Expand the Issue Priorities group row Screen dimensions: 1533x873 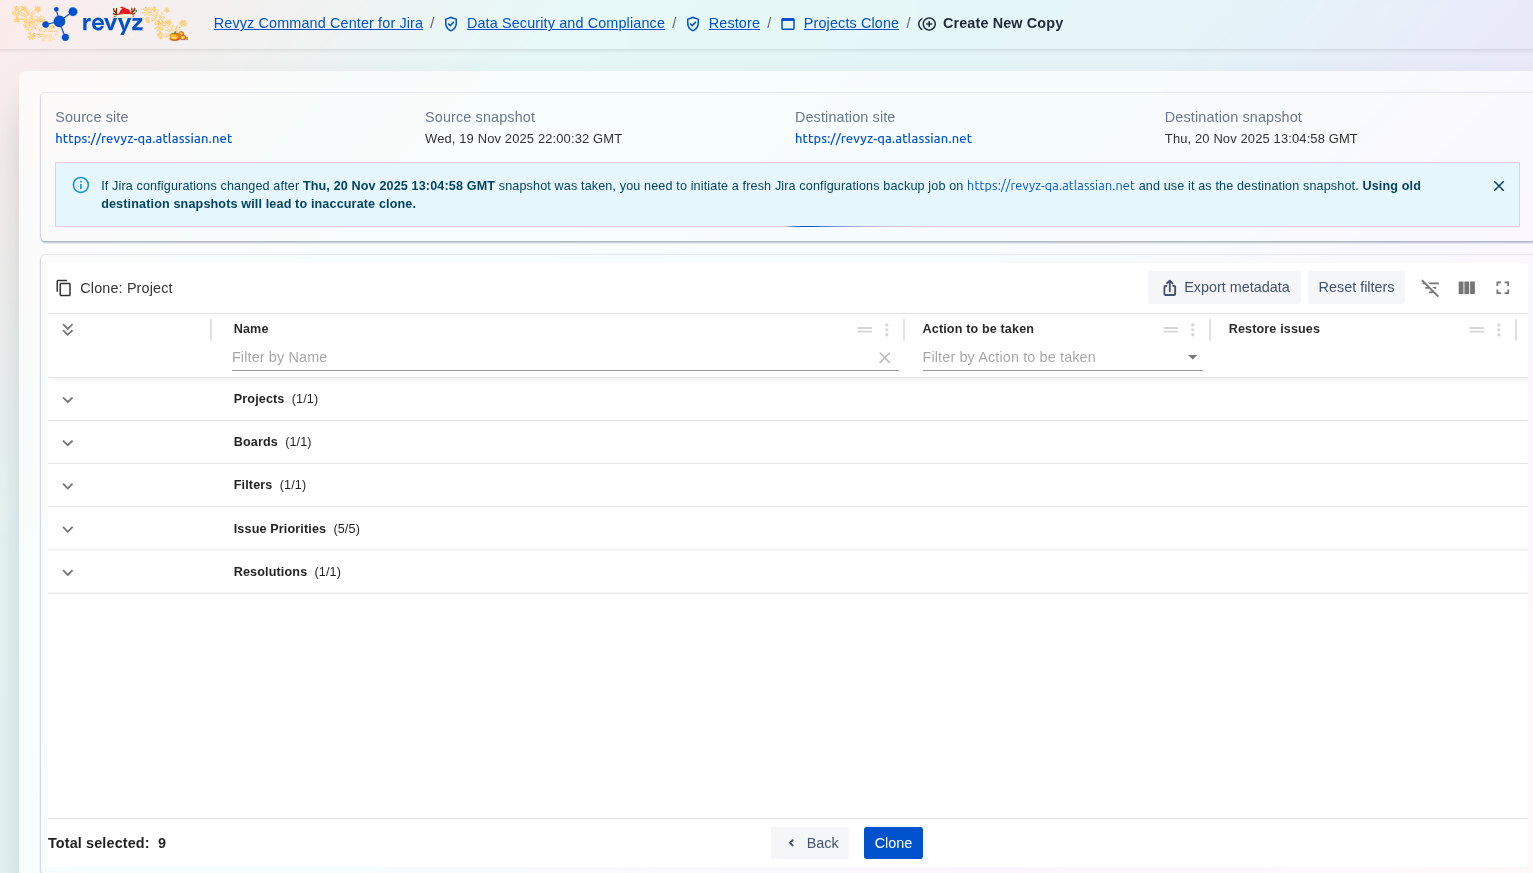pyautogui.click(x=68, y=529)
